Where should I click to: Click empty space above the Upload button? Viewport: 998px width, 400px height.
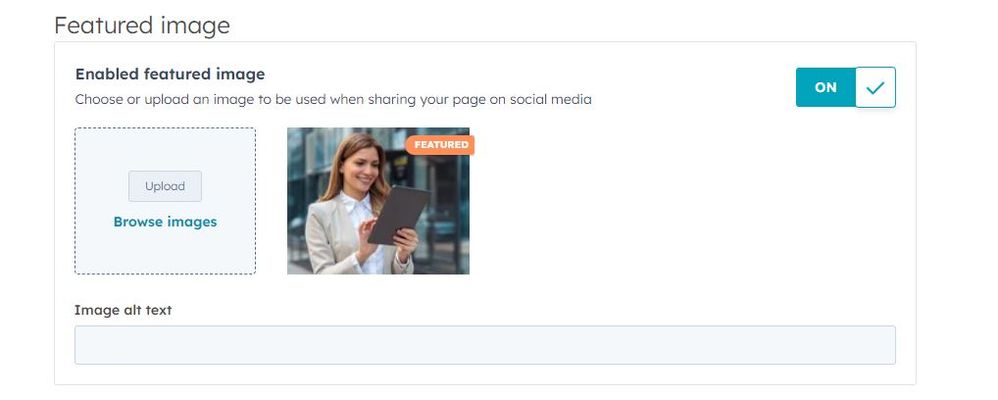[x=165, y=150]
